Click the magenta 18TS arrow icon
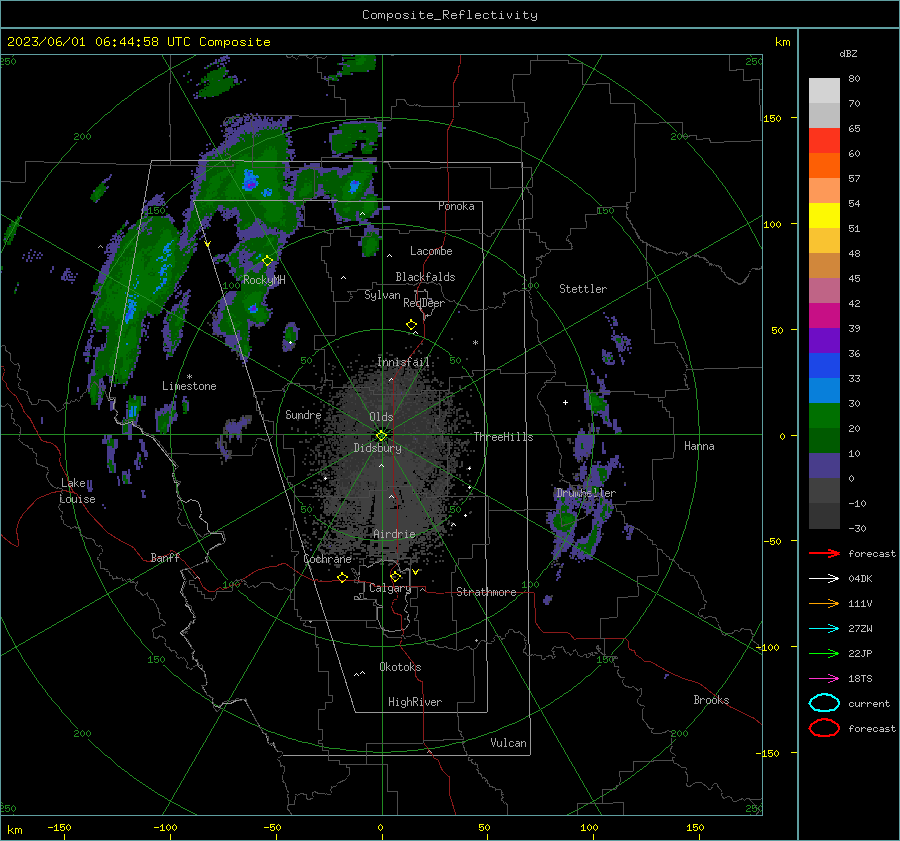Image resolution: width=900 pixels, height=841 pixels. pyautogui.click(x=824, y=679)
